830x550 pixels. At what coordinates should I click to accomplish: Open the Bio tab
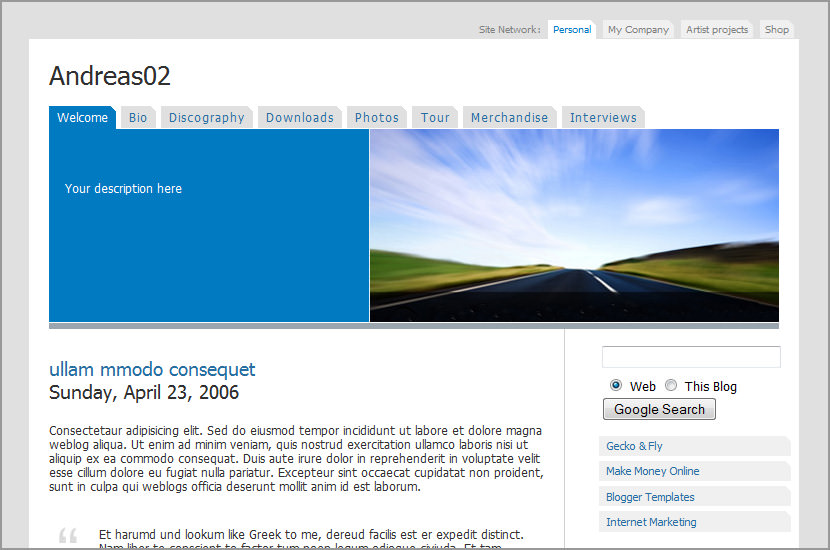point(138,118)
